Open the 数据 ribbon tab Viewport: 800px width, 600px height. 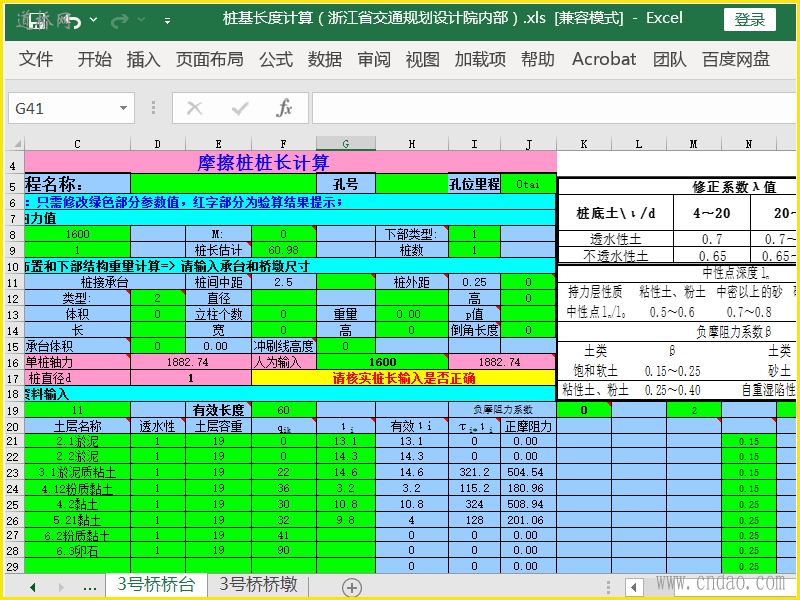click(324, 59)
